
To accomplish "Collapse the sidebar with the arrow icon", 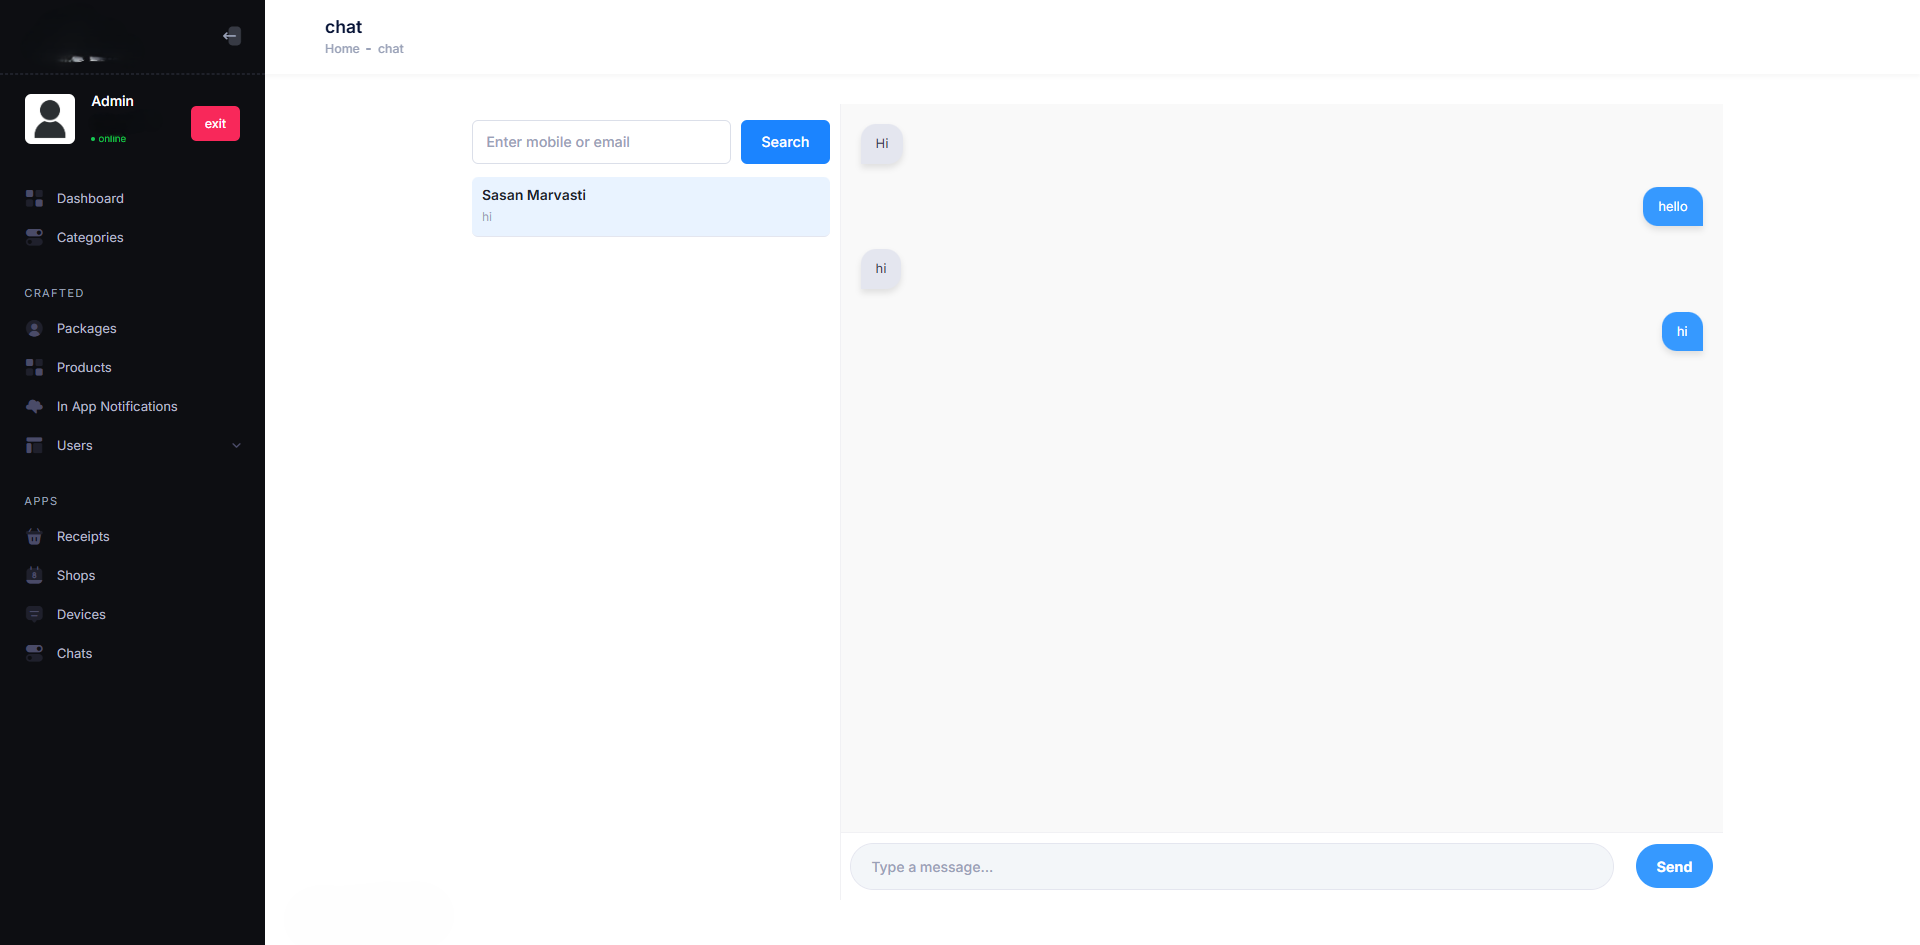I will tap(231, 36).
